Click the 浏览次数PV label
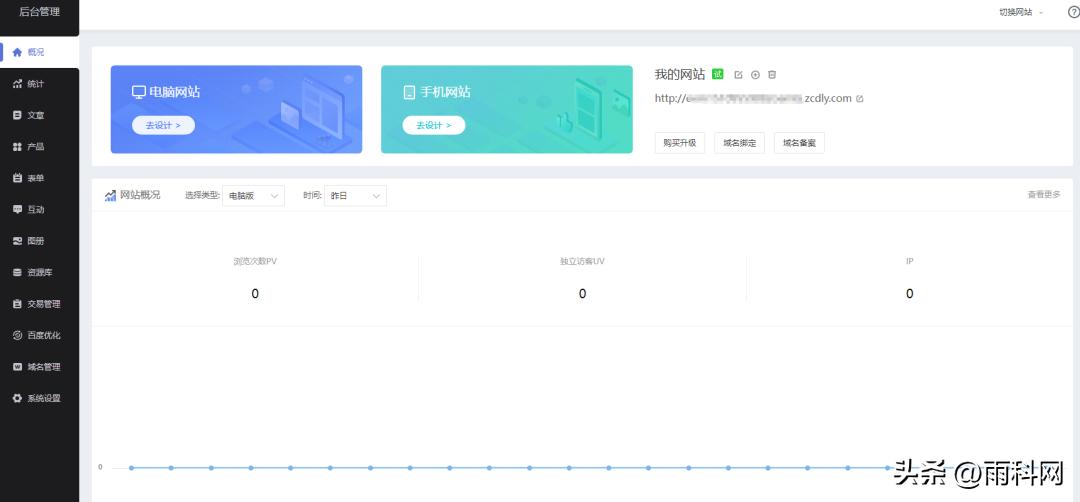 tap(255, 262)
